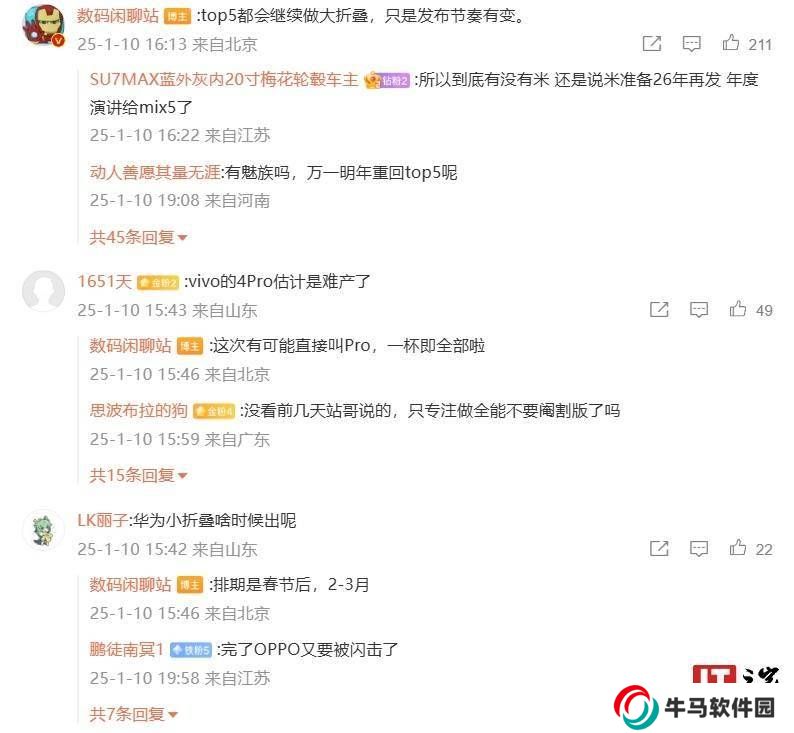
Task: Open SU7MAX蓝外灰内20寸梅花轮毂车主 user profile
Action: click(x=224, y=79)
